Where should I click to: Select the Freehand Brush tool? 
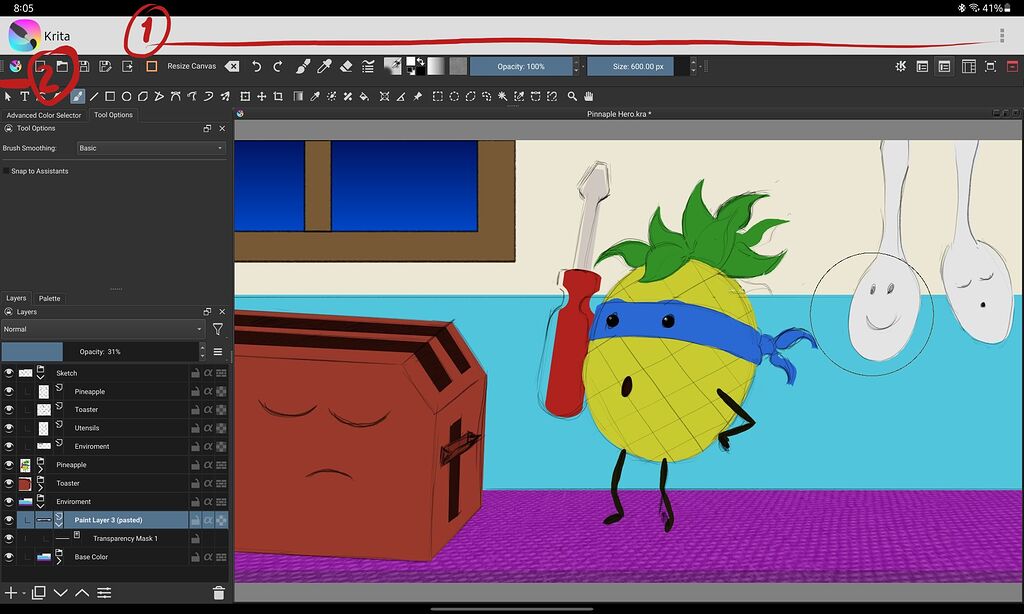click(78, 96)
